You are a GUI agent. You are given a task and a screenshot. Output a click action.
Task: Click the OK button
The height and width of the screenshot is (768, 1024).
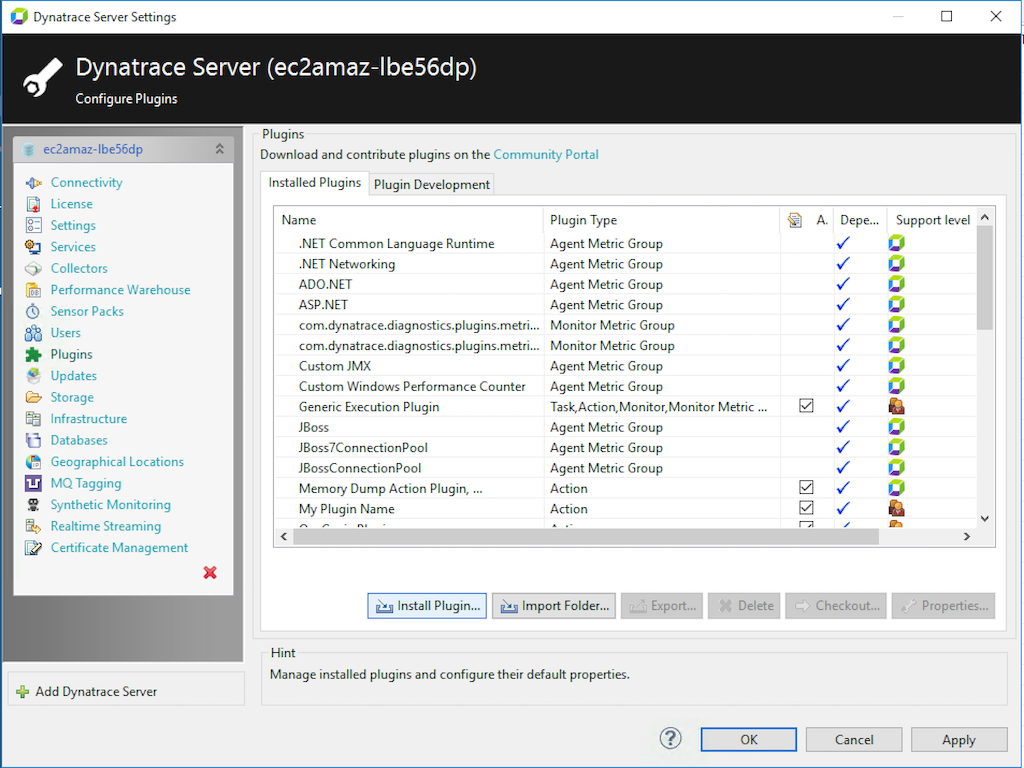(x=748, y=740)
